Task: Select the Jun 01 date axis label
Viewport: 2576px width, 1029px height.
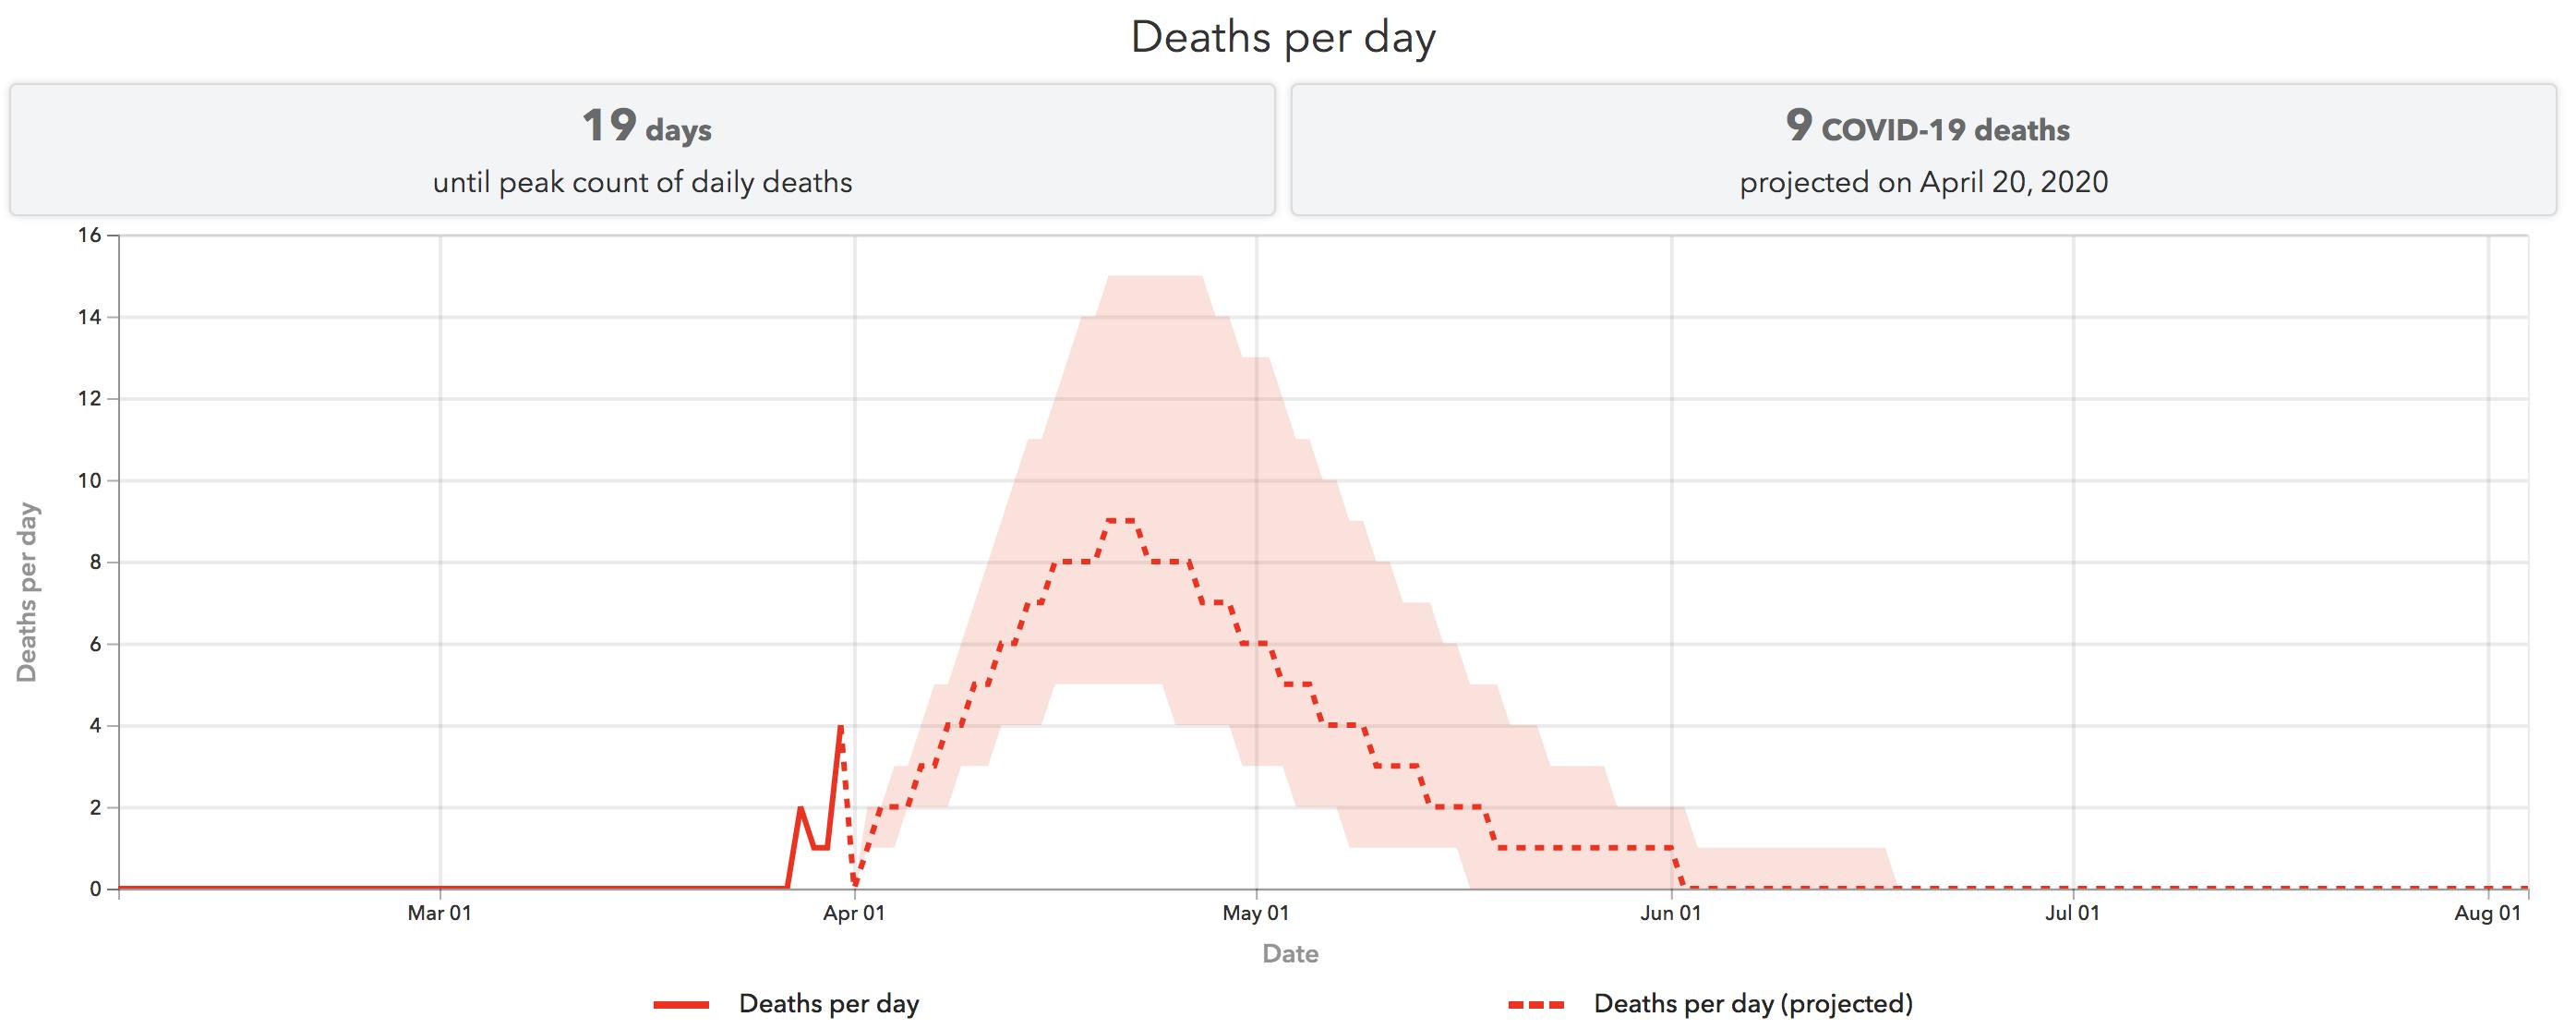Action: pyautogui.click(x=1670, y=913)
